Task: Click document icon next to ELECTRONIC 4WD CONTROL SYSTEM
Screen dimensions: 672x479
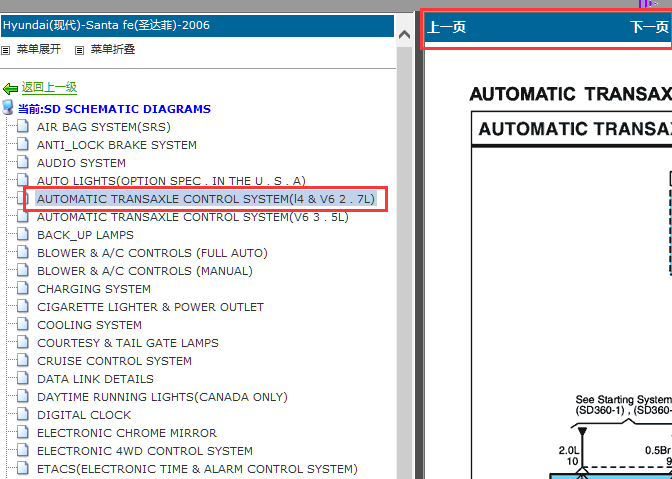Action: point(23,450)
